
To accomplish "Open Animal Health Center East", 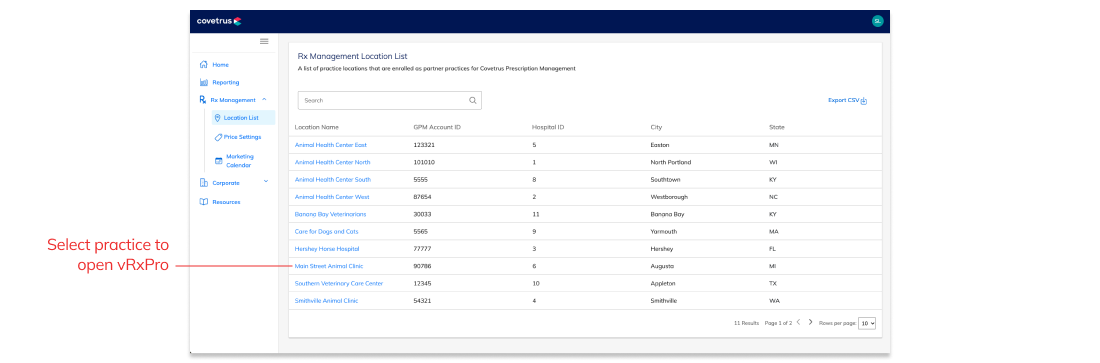I will pyautogui.click(x=330, y=145).
